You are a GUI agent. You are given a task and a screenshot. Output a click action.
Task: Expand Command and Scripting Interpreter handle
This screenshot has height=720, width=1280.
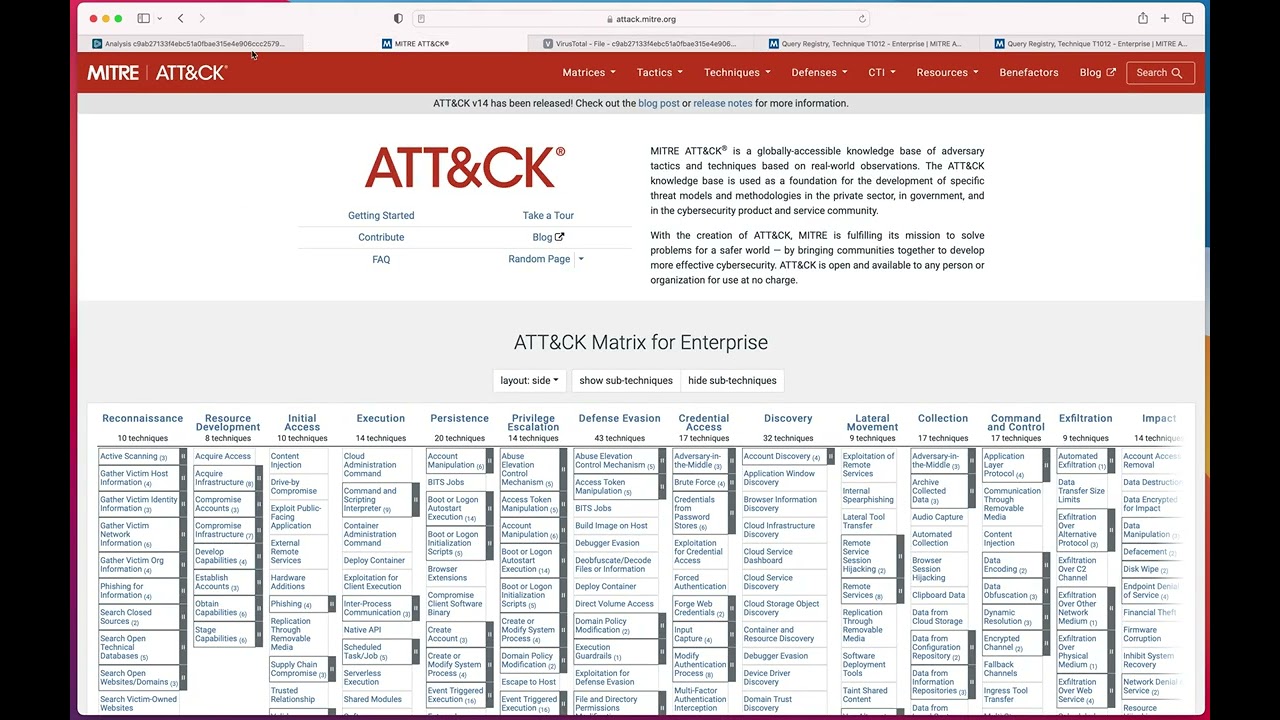[415, 500]
